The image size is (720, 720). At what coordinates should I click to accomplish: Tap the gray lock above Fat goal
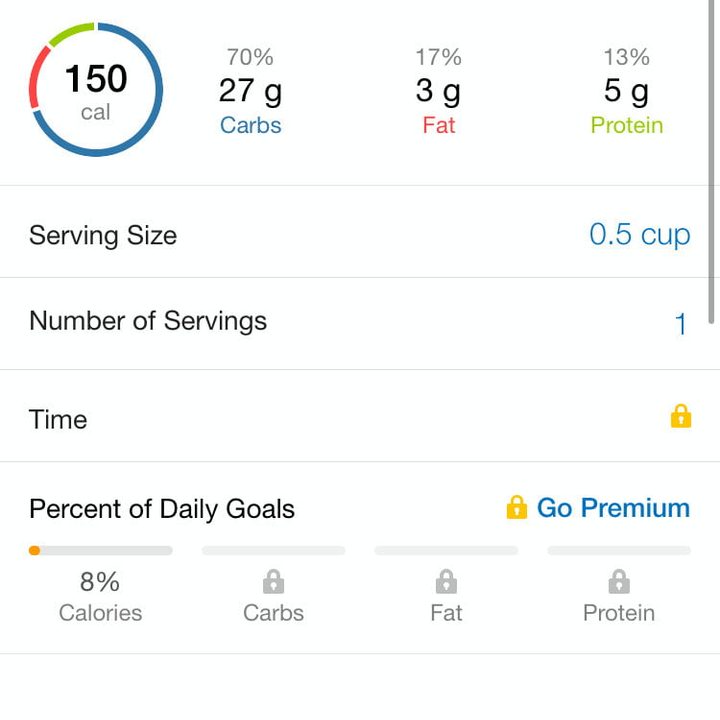446,581
